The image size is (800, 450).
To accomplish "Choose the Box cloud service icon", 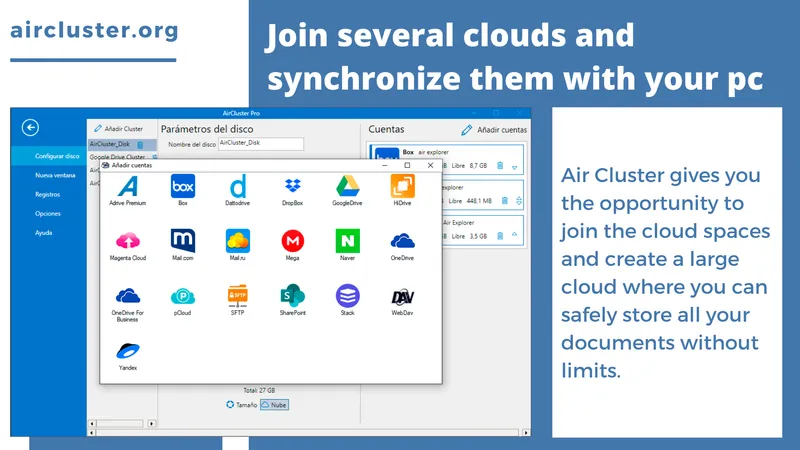I will (x=183, y=189).
